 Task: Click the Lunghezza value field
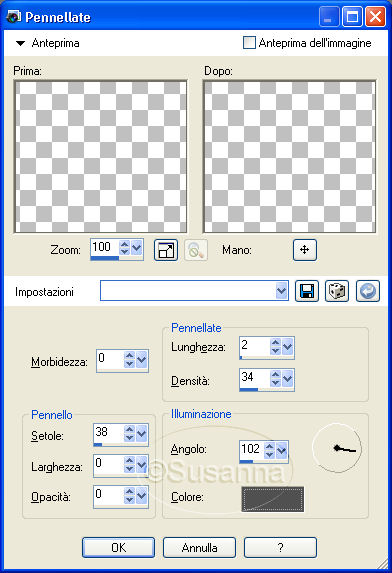pyautogui.click(x=255, y=345)
